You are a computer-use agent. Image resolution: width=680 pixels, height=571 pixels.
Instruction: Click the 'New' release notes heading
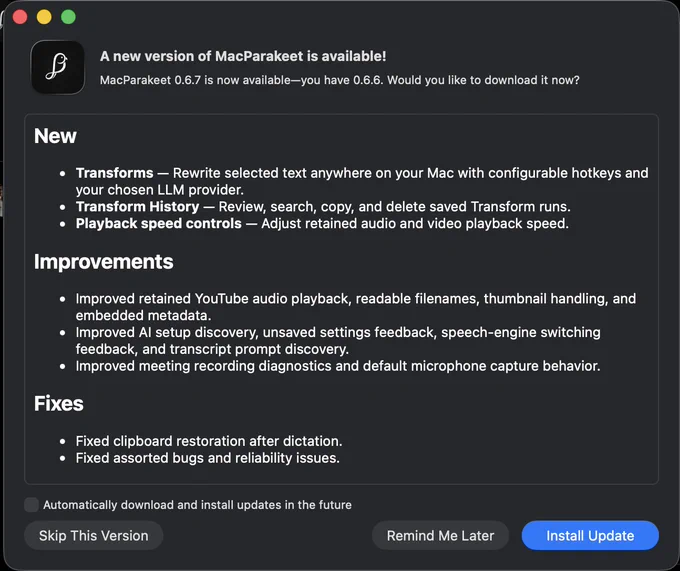[55, 136]
